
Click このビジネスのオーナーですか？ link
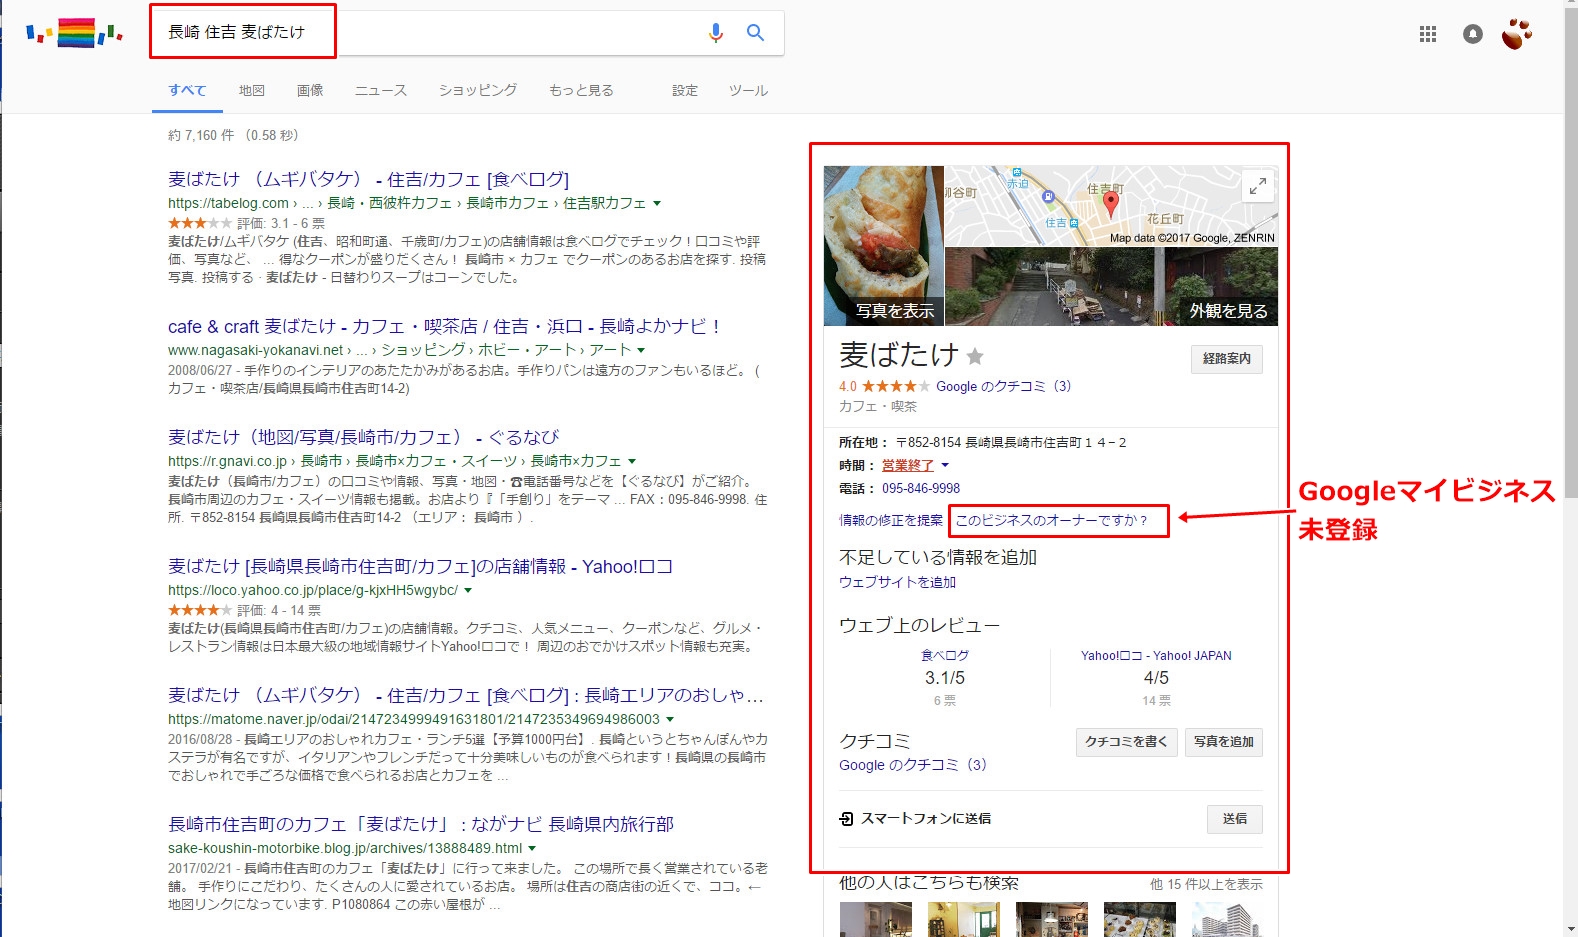(x=1052, y=520)
